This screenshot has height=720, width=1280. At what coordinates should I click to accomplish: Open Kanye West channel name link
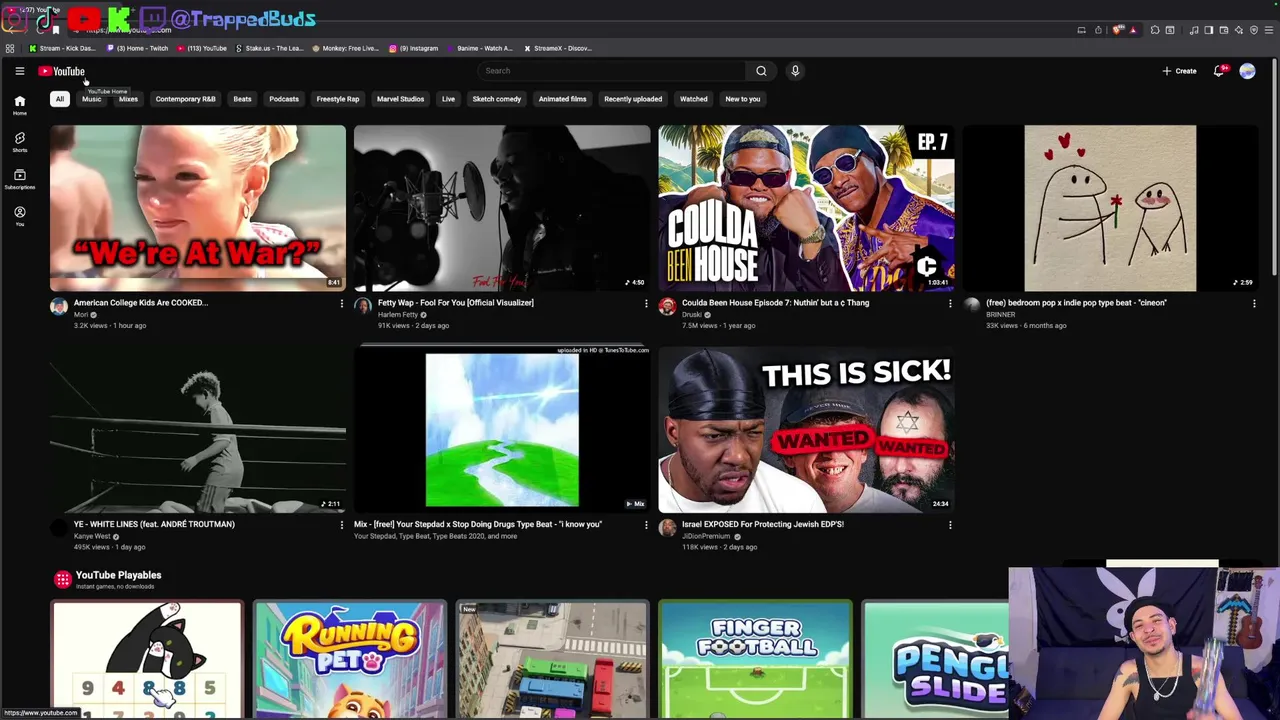point(92,536)
